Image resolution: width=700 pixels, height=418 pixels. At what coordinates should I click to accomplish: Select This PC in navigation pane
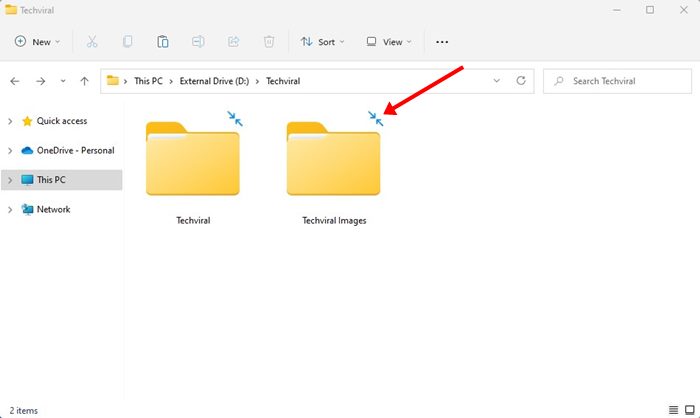[52, 180]
